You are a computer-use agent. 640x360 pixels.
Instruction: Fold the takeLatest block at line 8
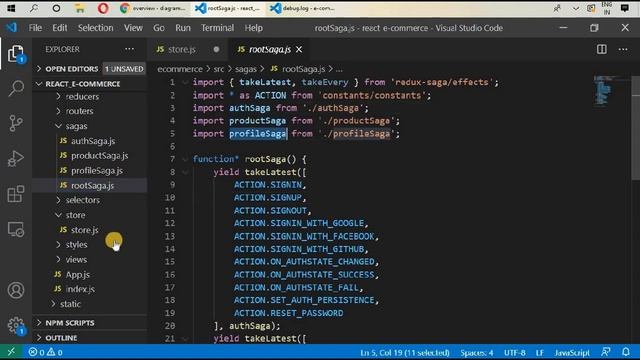[x=185, y=172]
